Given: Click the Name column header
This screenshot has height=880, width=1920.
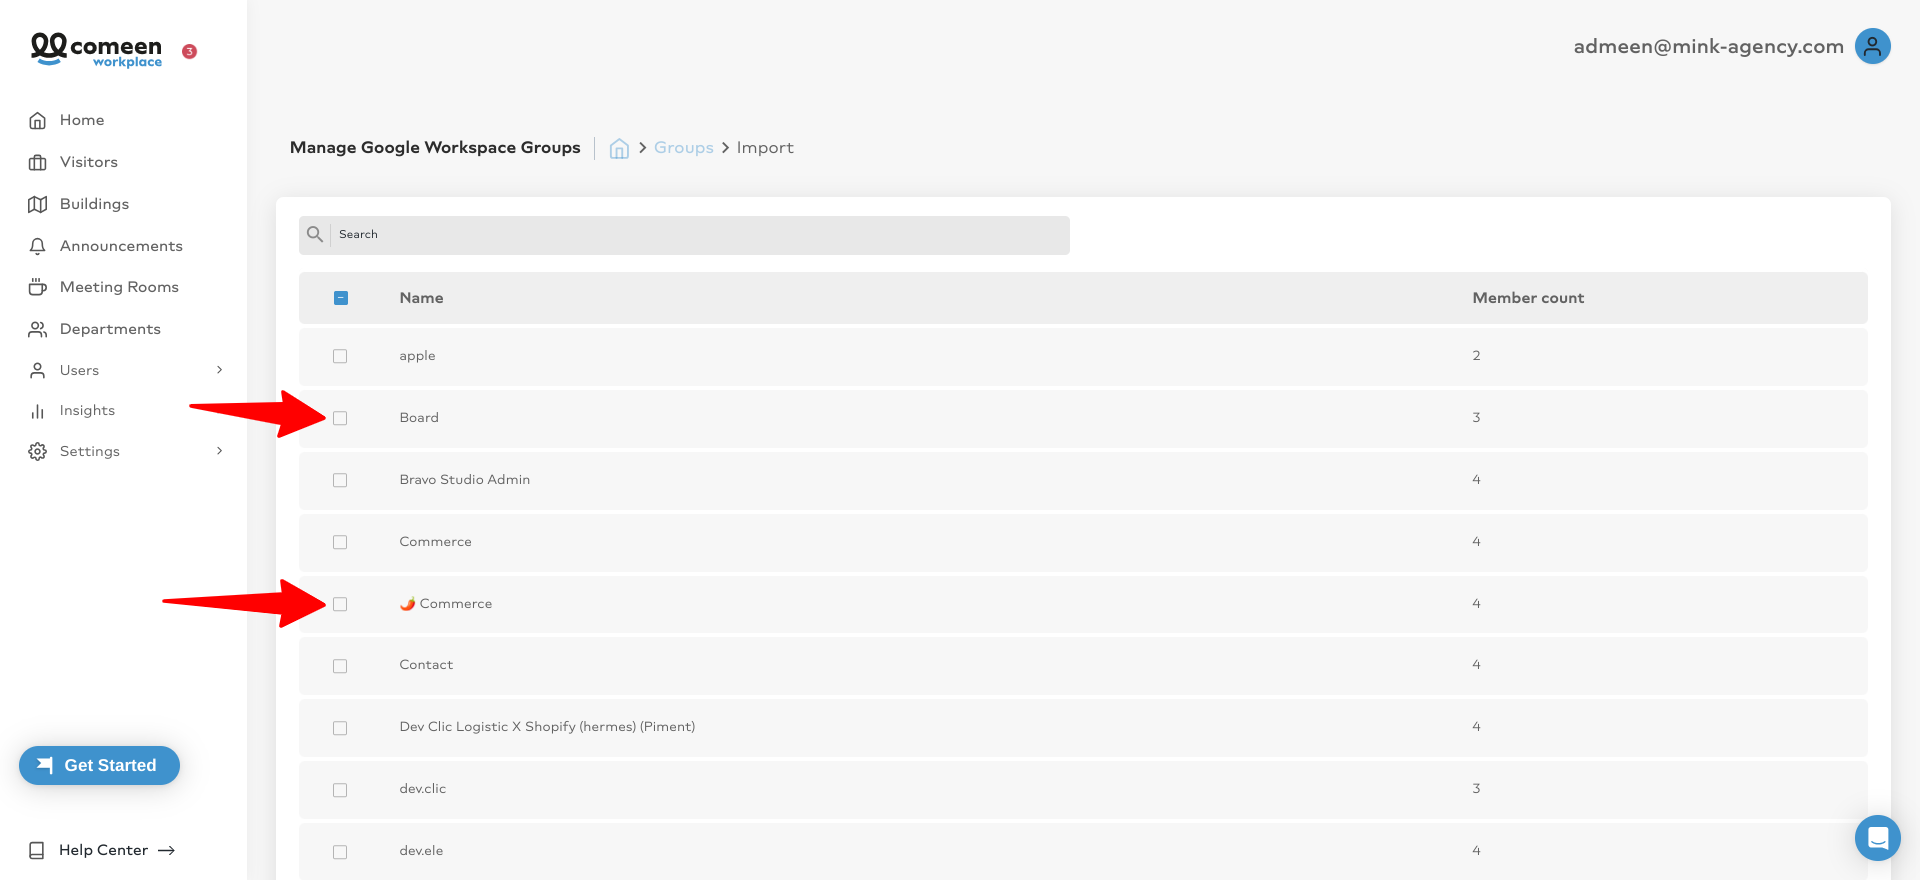Looking at the screenshot, I should pyautogui.click(x=421, y=298).
